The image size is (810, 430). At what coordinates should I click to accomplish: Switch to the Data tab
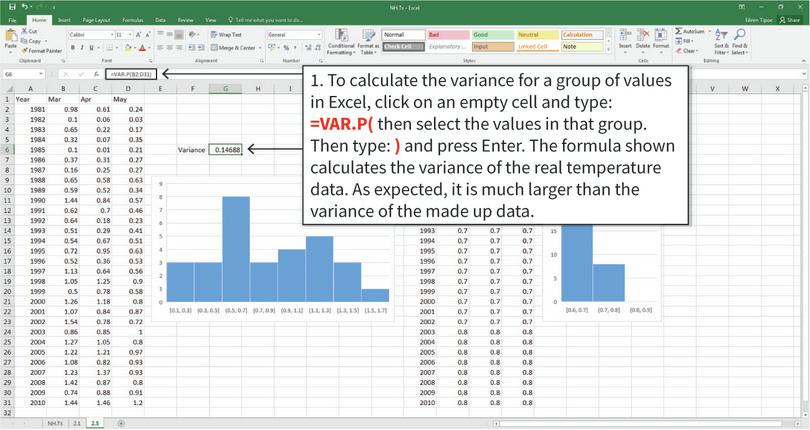pos(161,20)
